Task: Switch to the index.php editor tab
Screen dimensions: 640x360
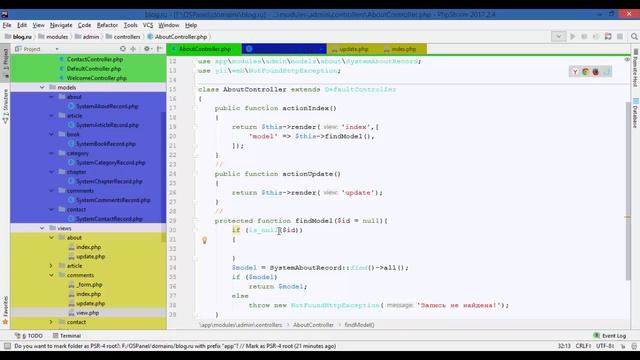Action: pyautogui.click(x=400, y=49)
